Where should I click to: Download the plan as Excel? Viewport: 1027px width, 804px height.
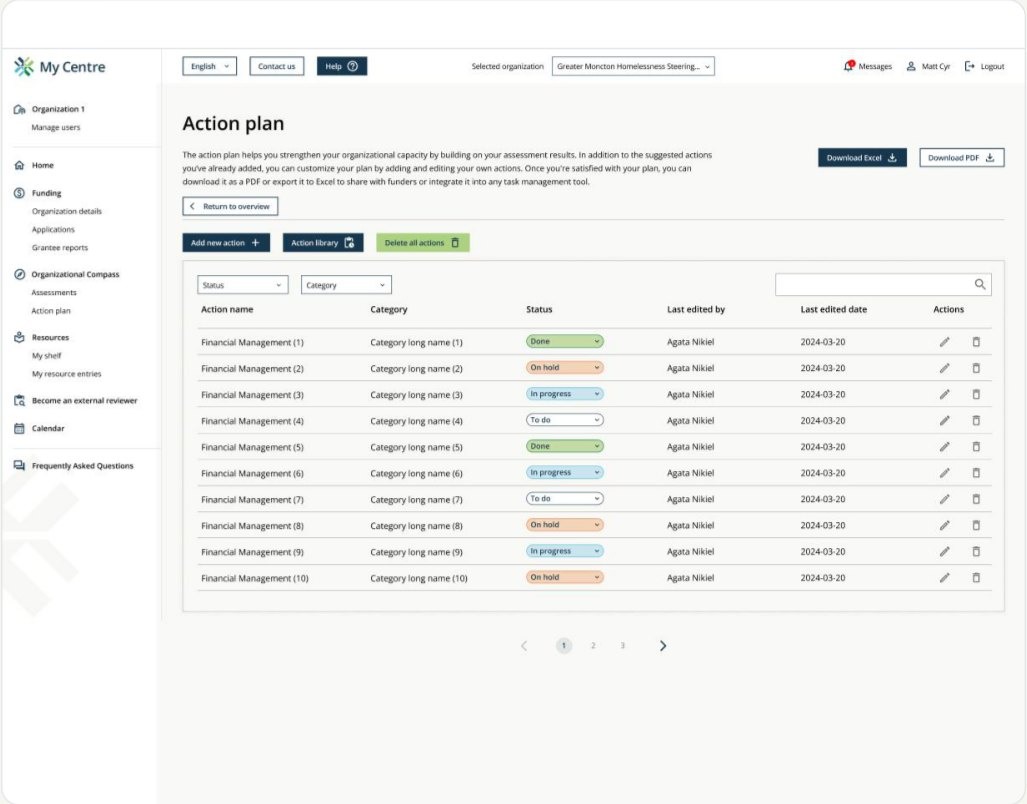(x=862, y=158)
